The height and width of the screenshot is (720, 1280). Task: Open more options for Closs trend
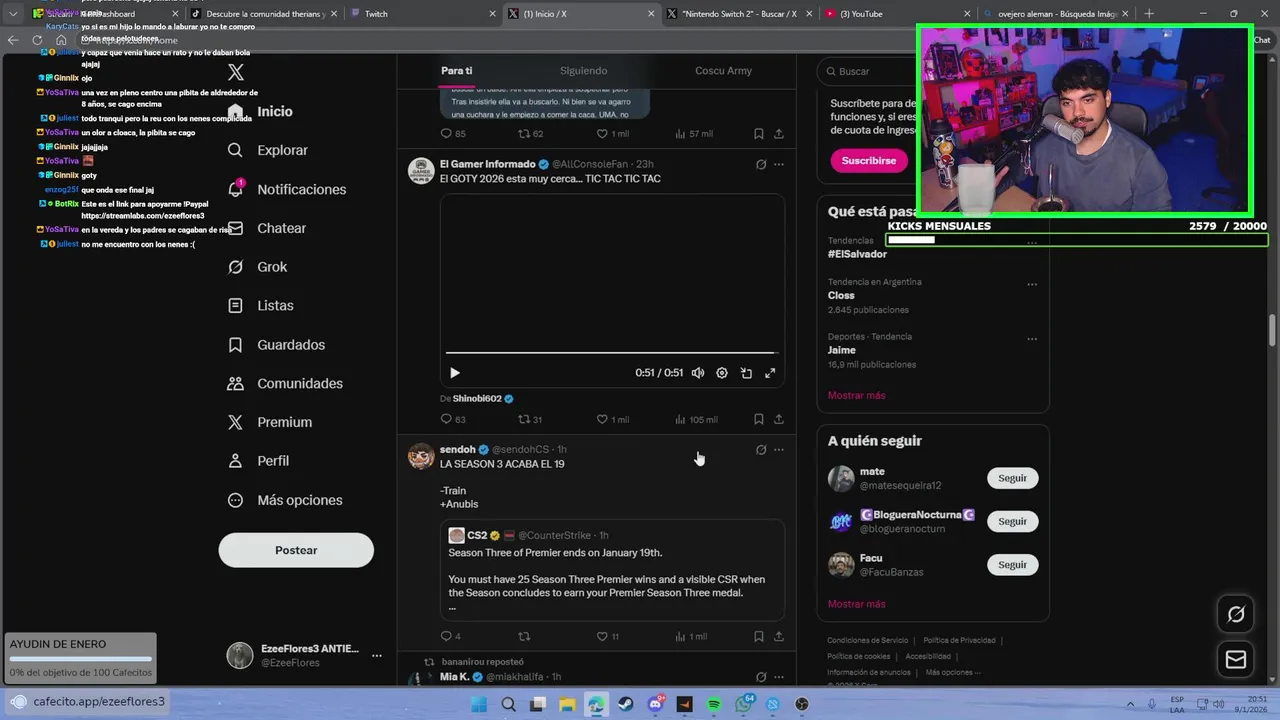[x=1032, y=284]
